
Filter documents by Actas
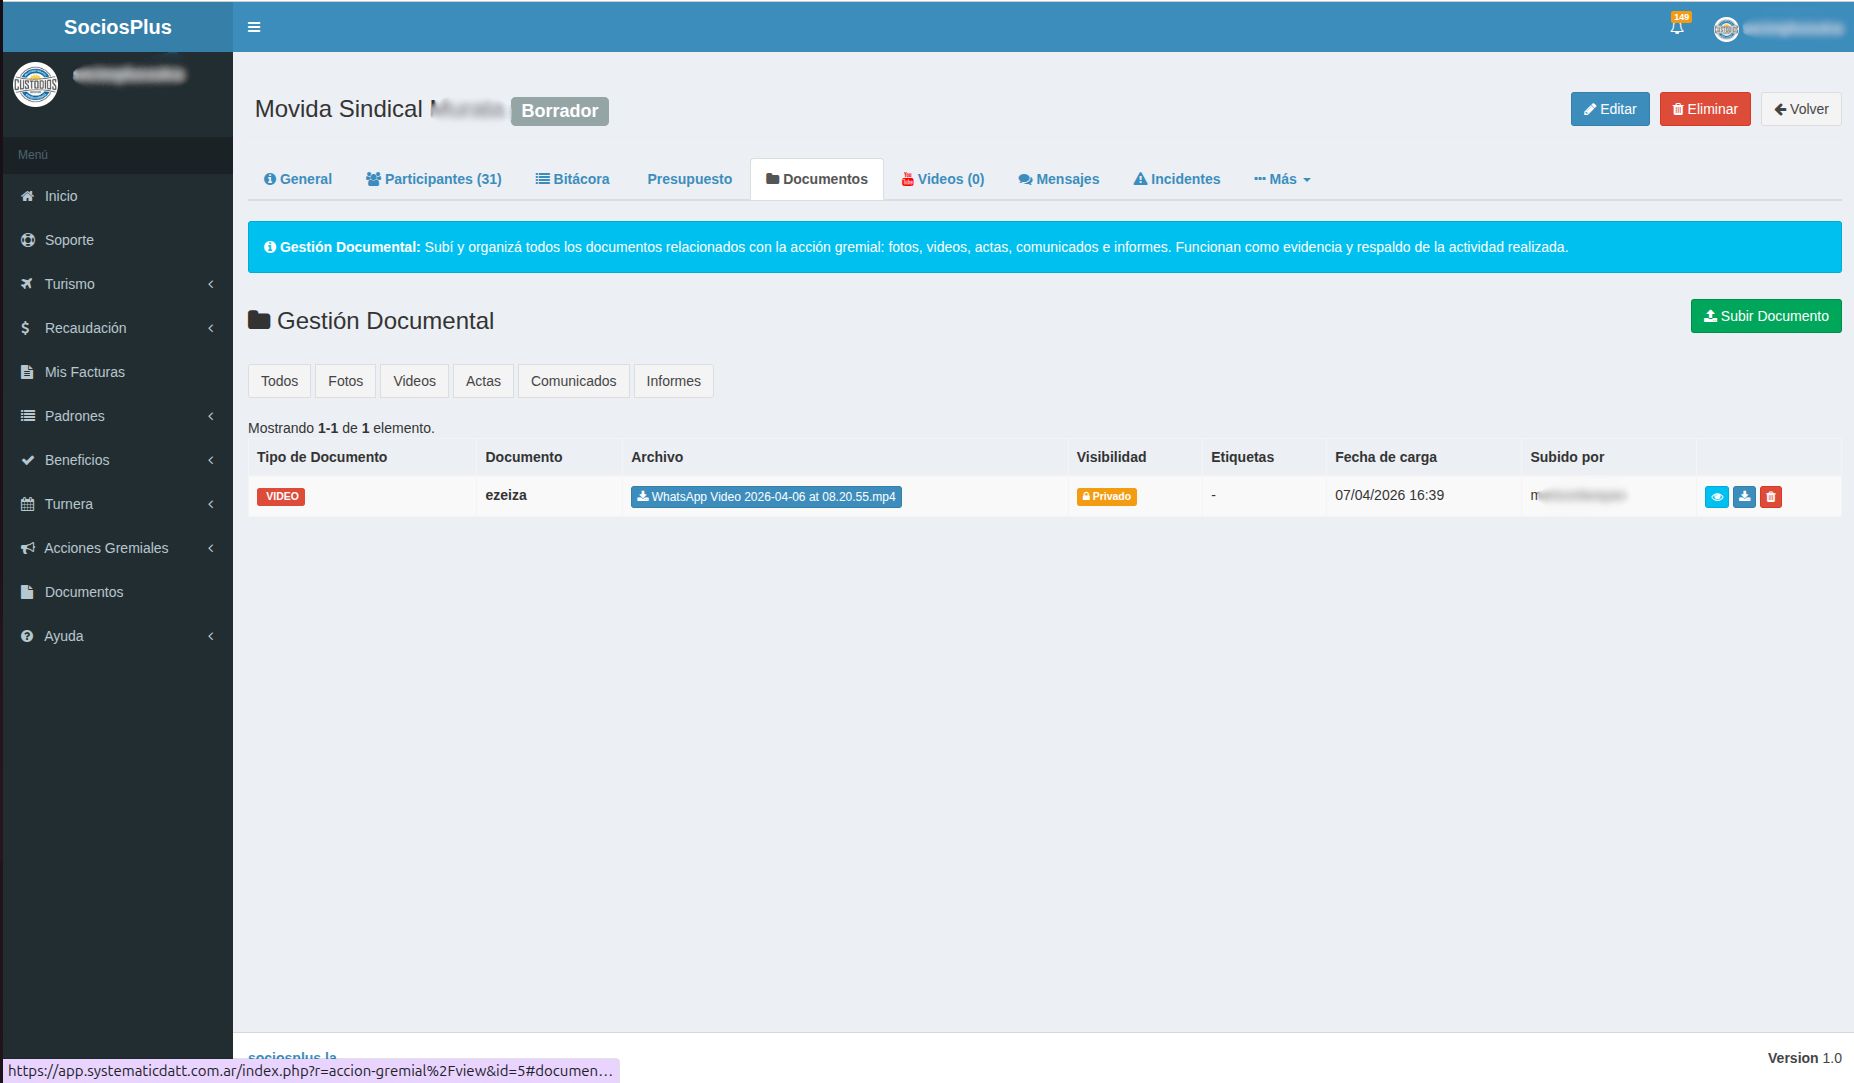483,381
